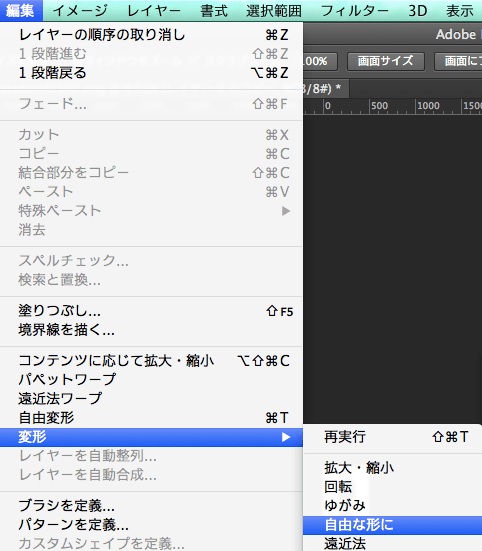The width and height of the screenshot is (482, 551).
Task: Choose 回転 rotate option
Action: point(393,487)
